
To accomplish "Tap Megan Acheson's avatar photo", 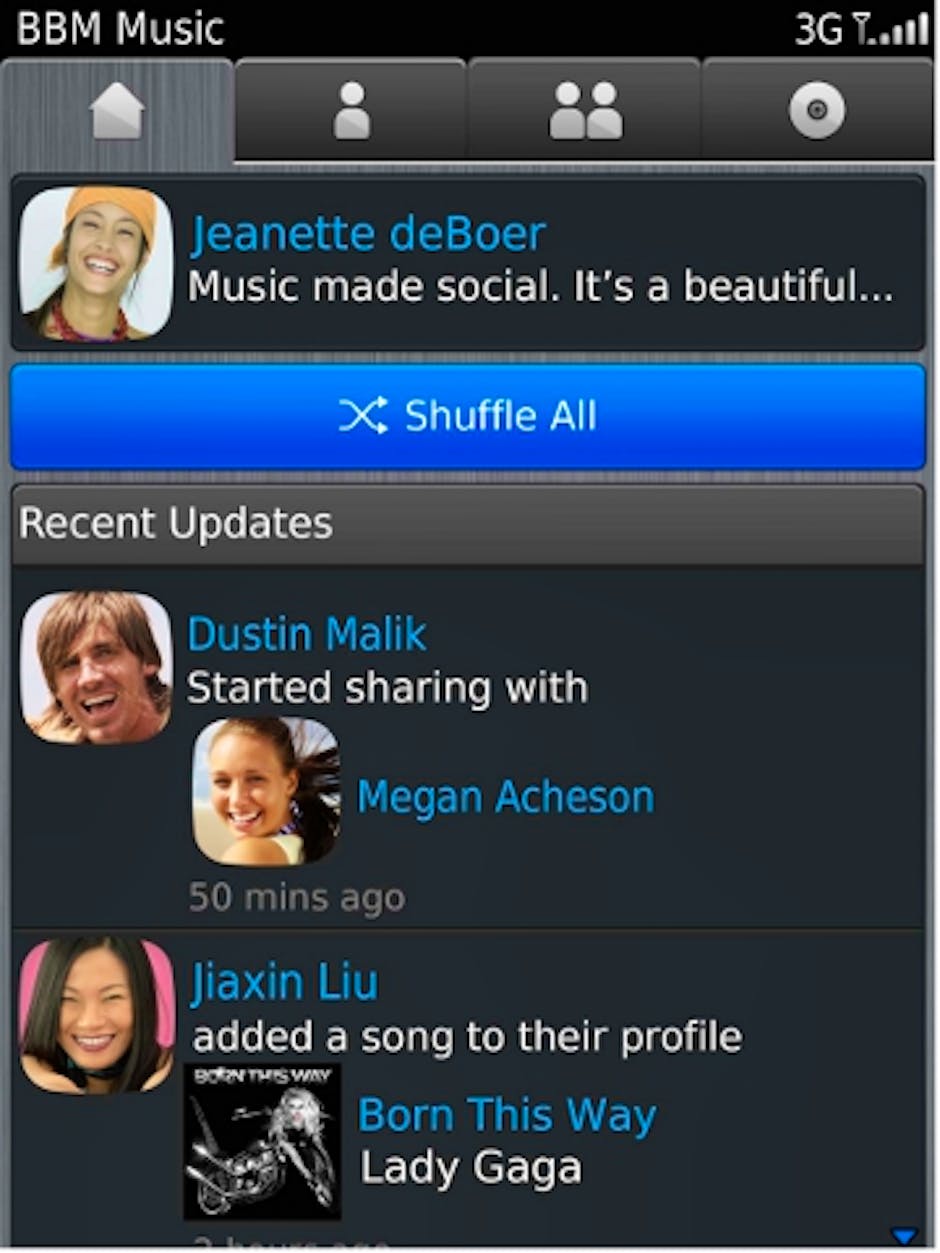I will (x=266, y=791).
